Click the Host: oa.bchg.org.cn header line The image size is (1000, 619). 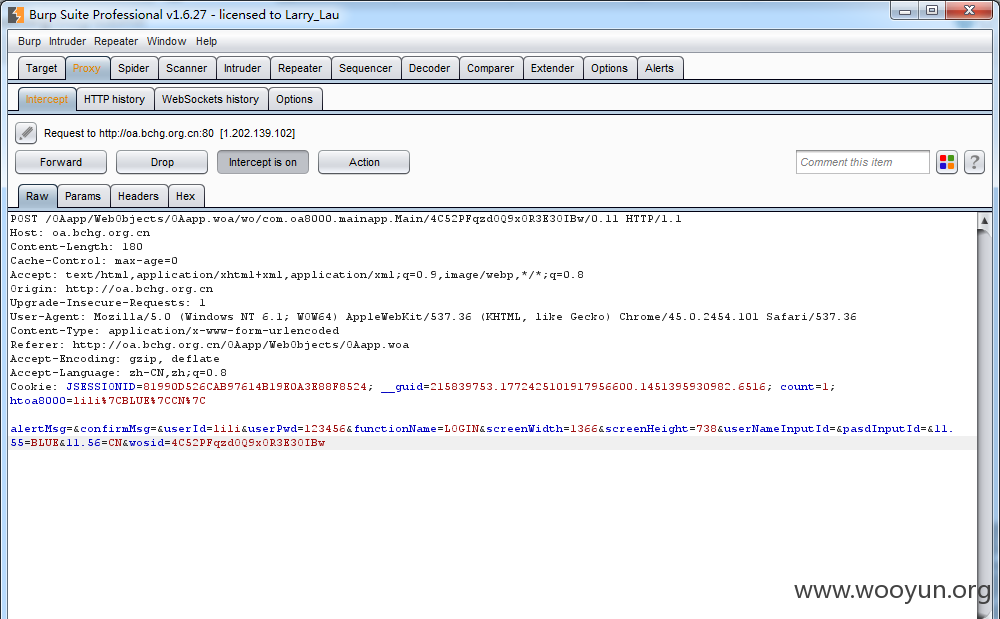pos(80,233)
